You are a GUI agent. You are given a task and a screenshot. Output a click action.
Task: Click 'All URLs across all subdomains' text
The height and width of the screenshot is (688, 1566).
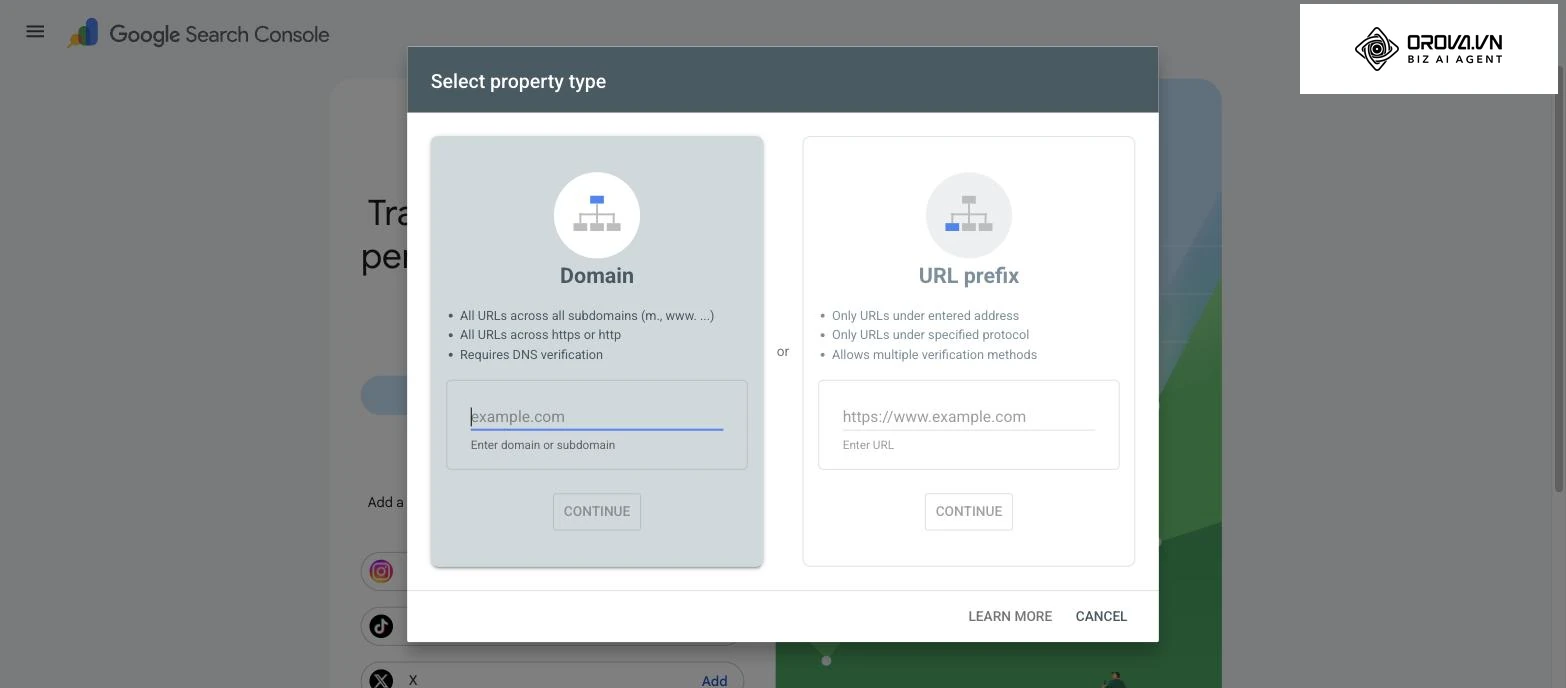click(x=587, y=315)
